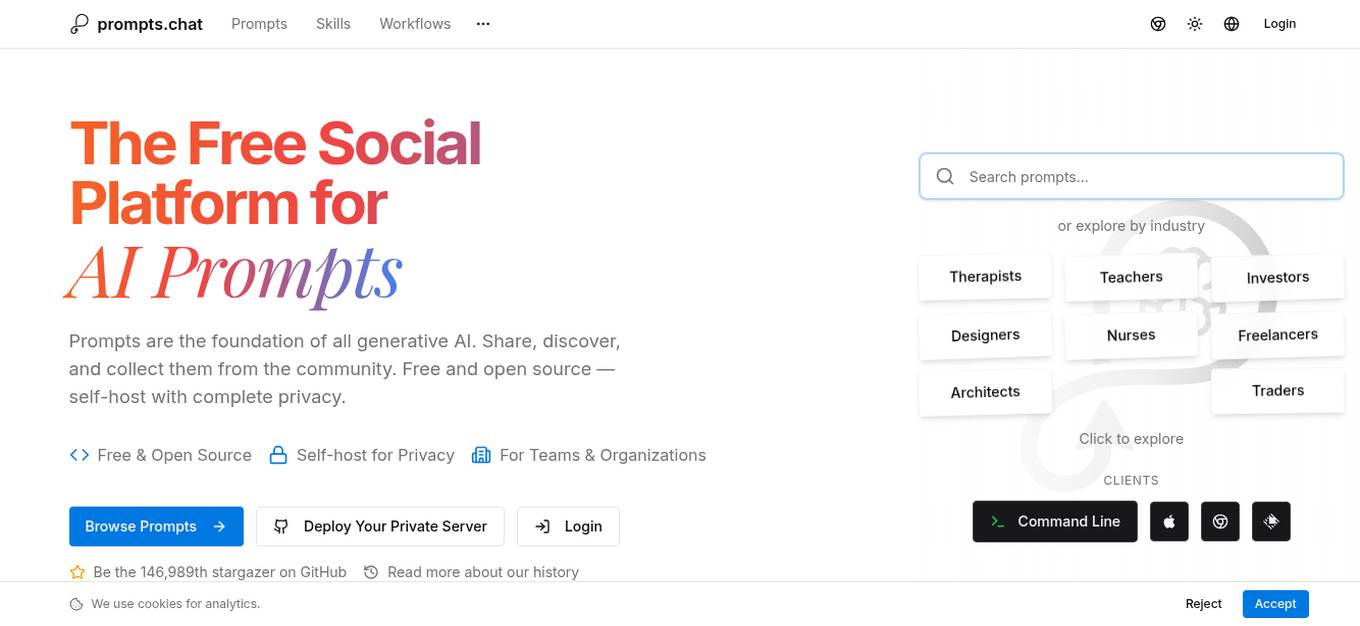Click the prompts.chat logo
Viewport: 1360px width, 626px height.
(136, 24)
